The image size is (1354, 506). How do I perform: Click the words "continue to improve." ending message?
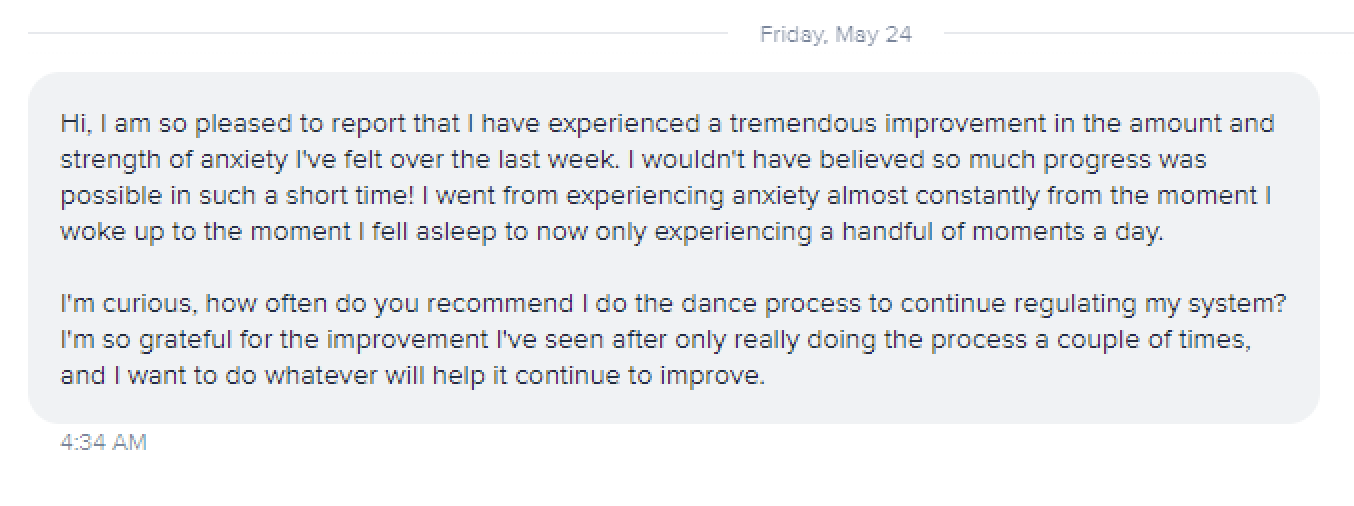[x=640, y=376]
